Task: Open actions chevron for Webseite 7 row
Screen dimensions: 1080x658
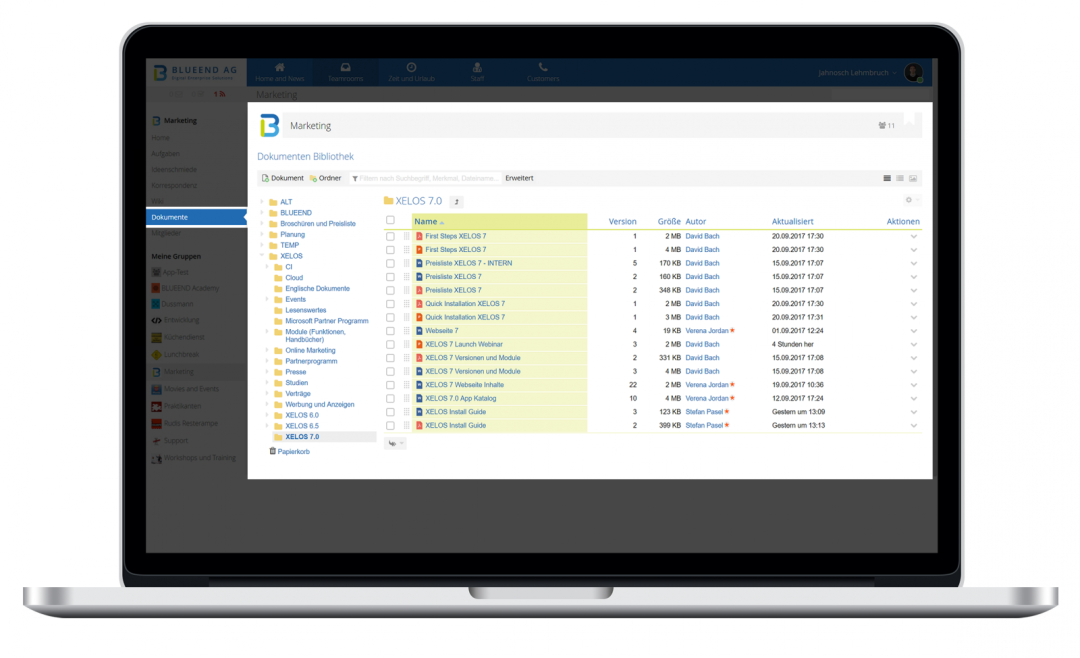Action: (x=913, y=331)
